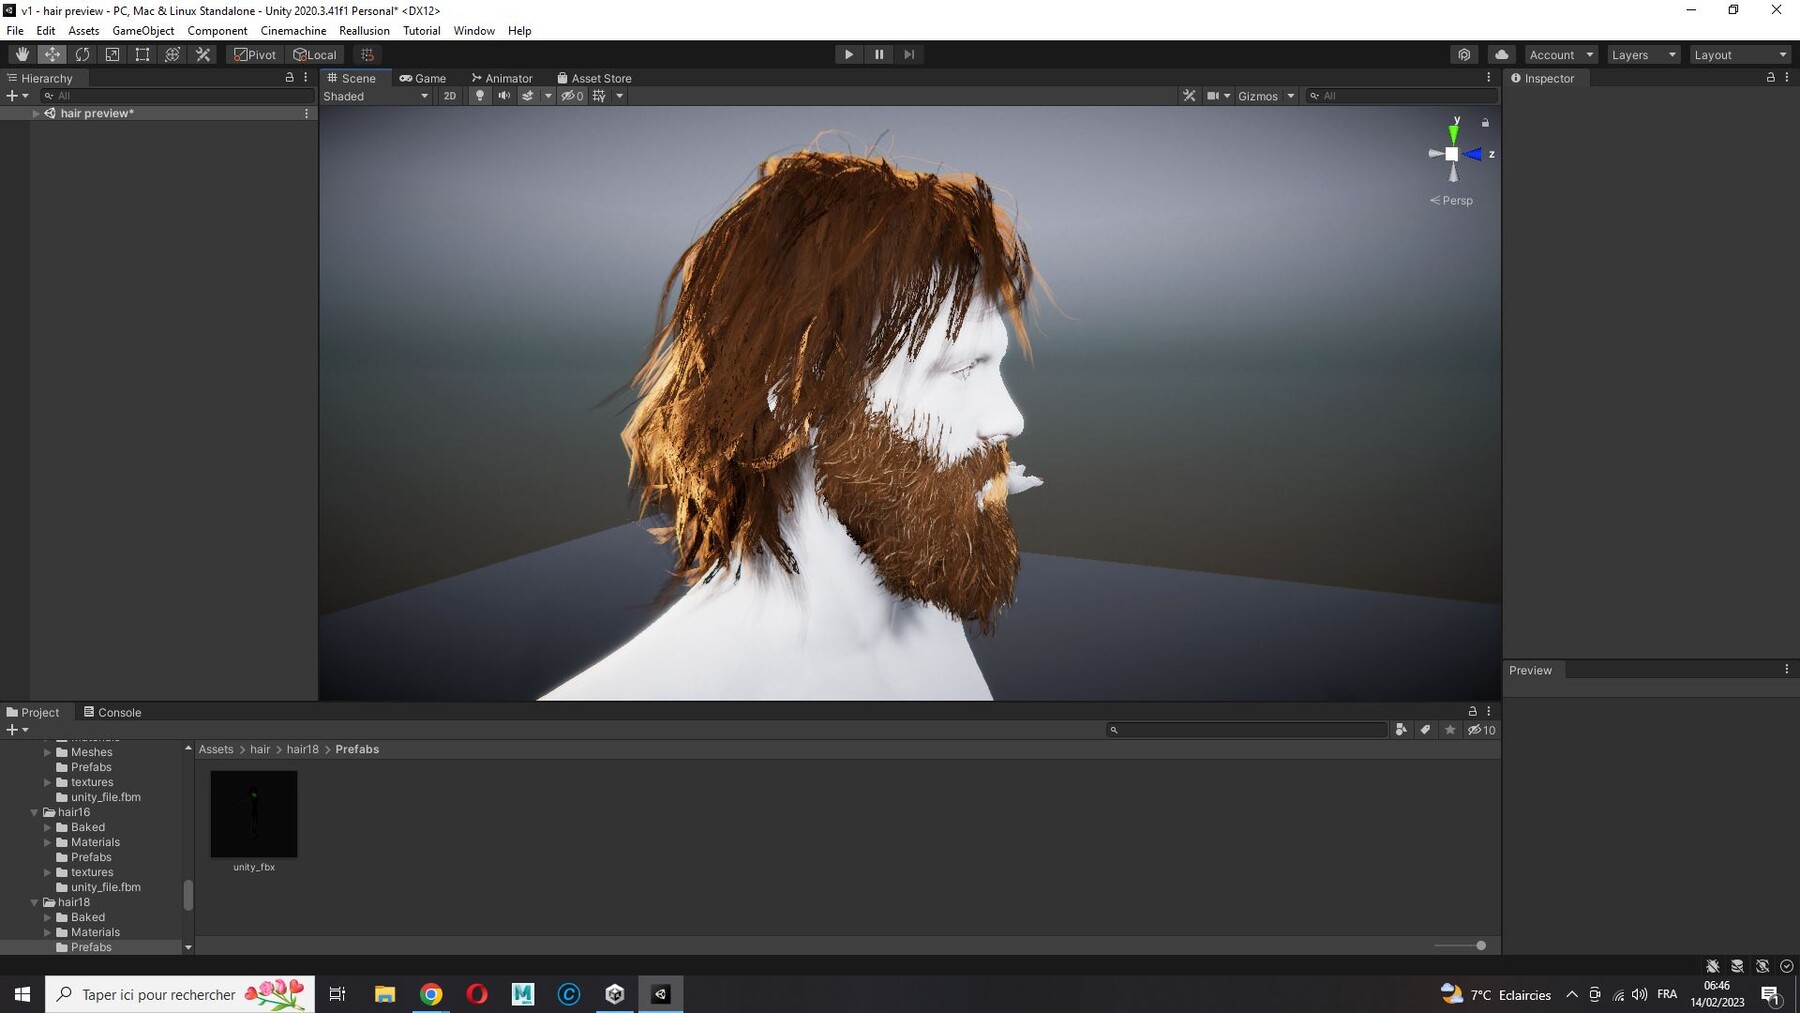Click the Step forward button

pyautogui.click(x=909, y=55)
